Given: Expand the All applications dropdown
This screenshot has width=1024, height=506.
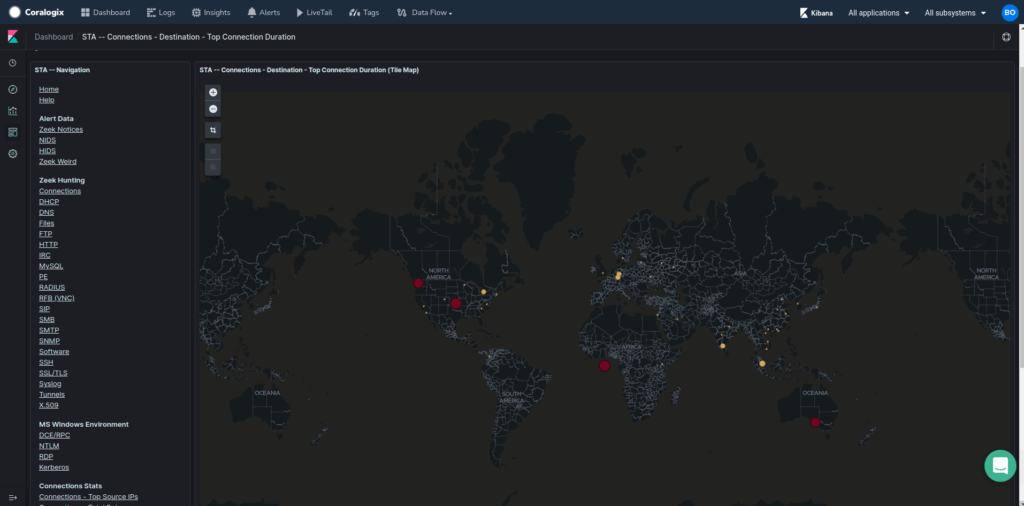Looking at the screenshot, I should pos(878,12).
